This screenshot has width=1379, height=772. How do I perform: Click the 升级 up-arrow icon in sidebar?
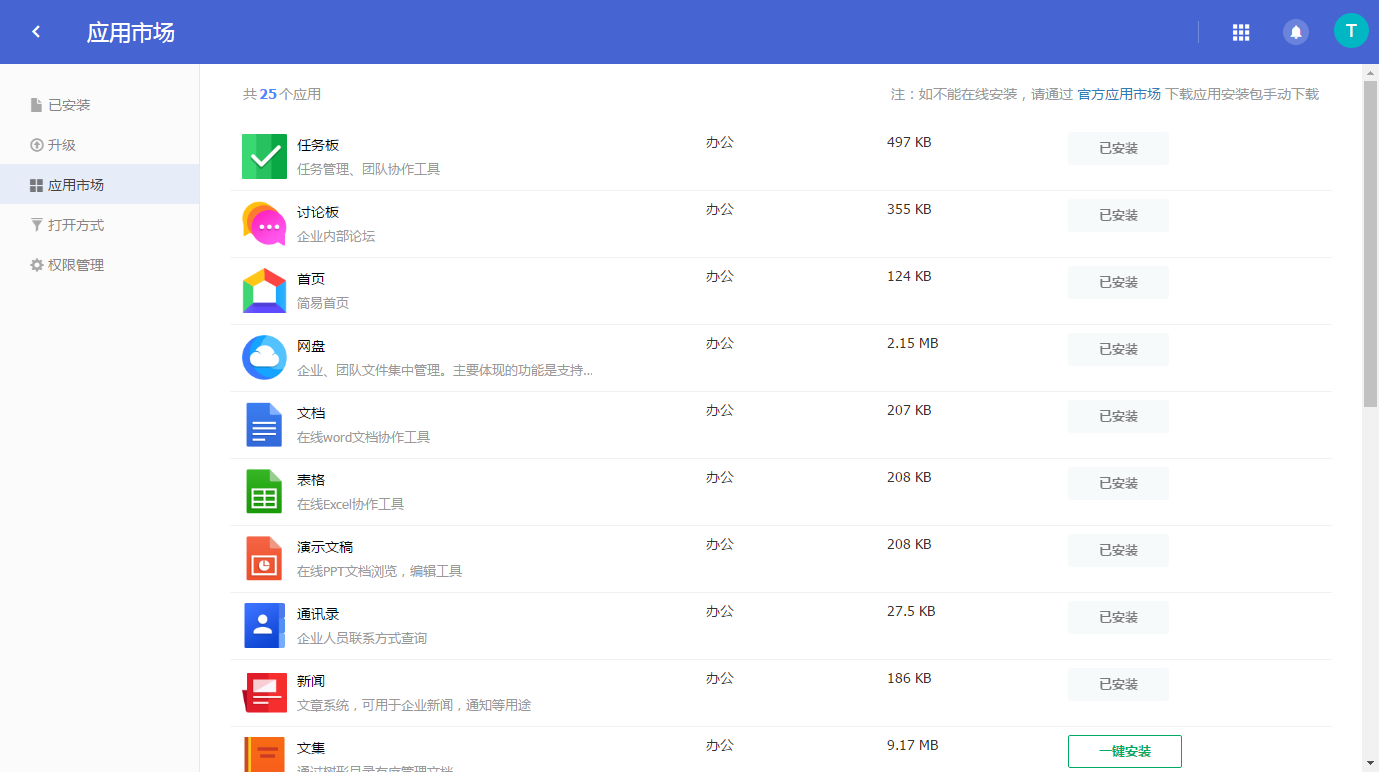point(37,145)
